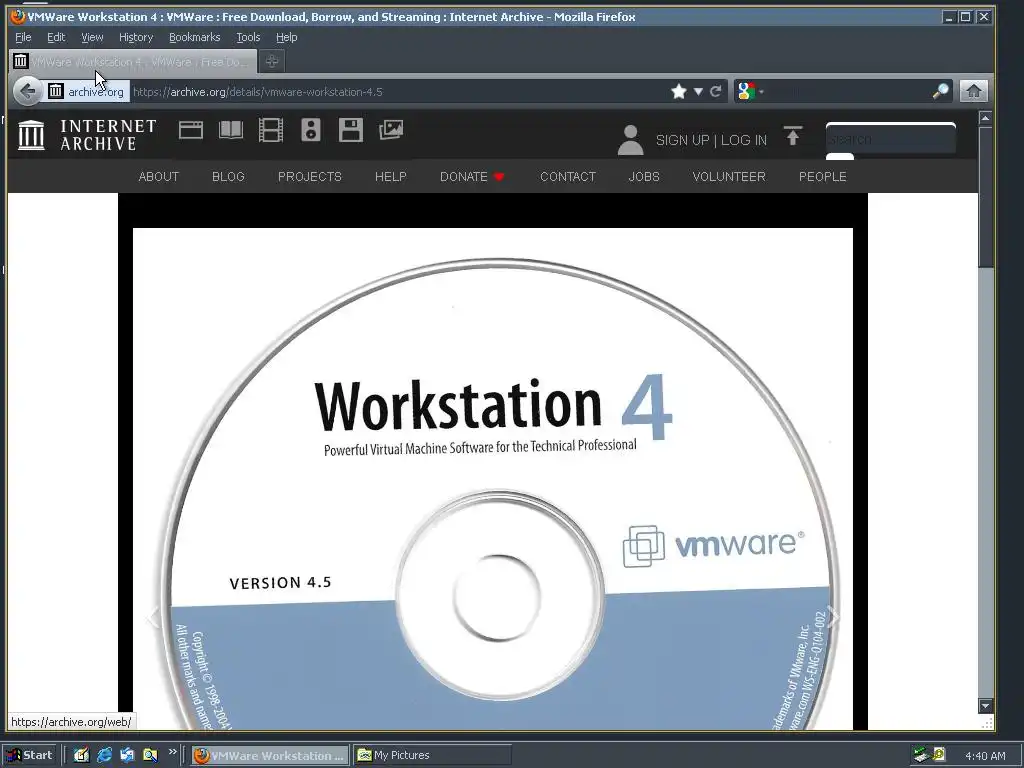The width and height of the screenshot is (1024, 768).
Task: Open the VOLUNTEER link
Action: coord(729,177)
